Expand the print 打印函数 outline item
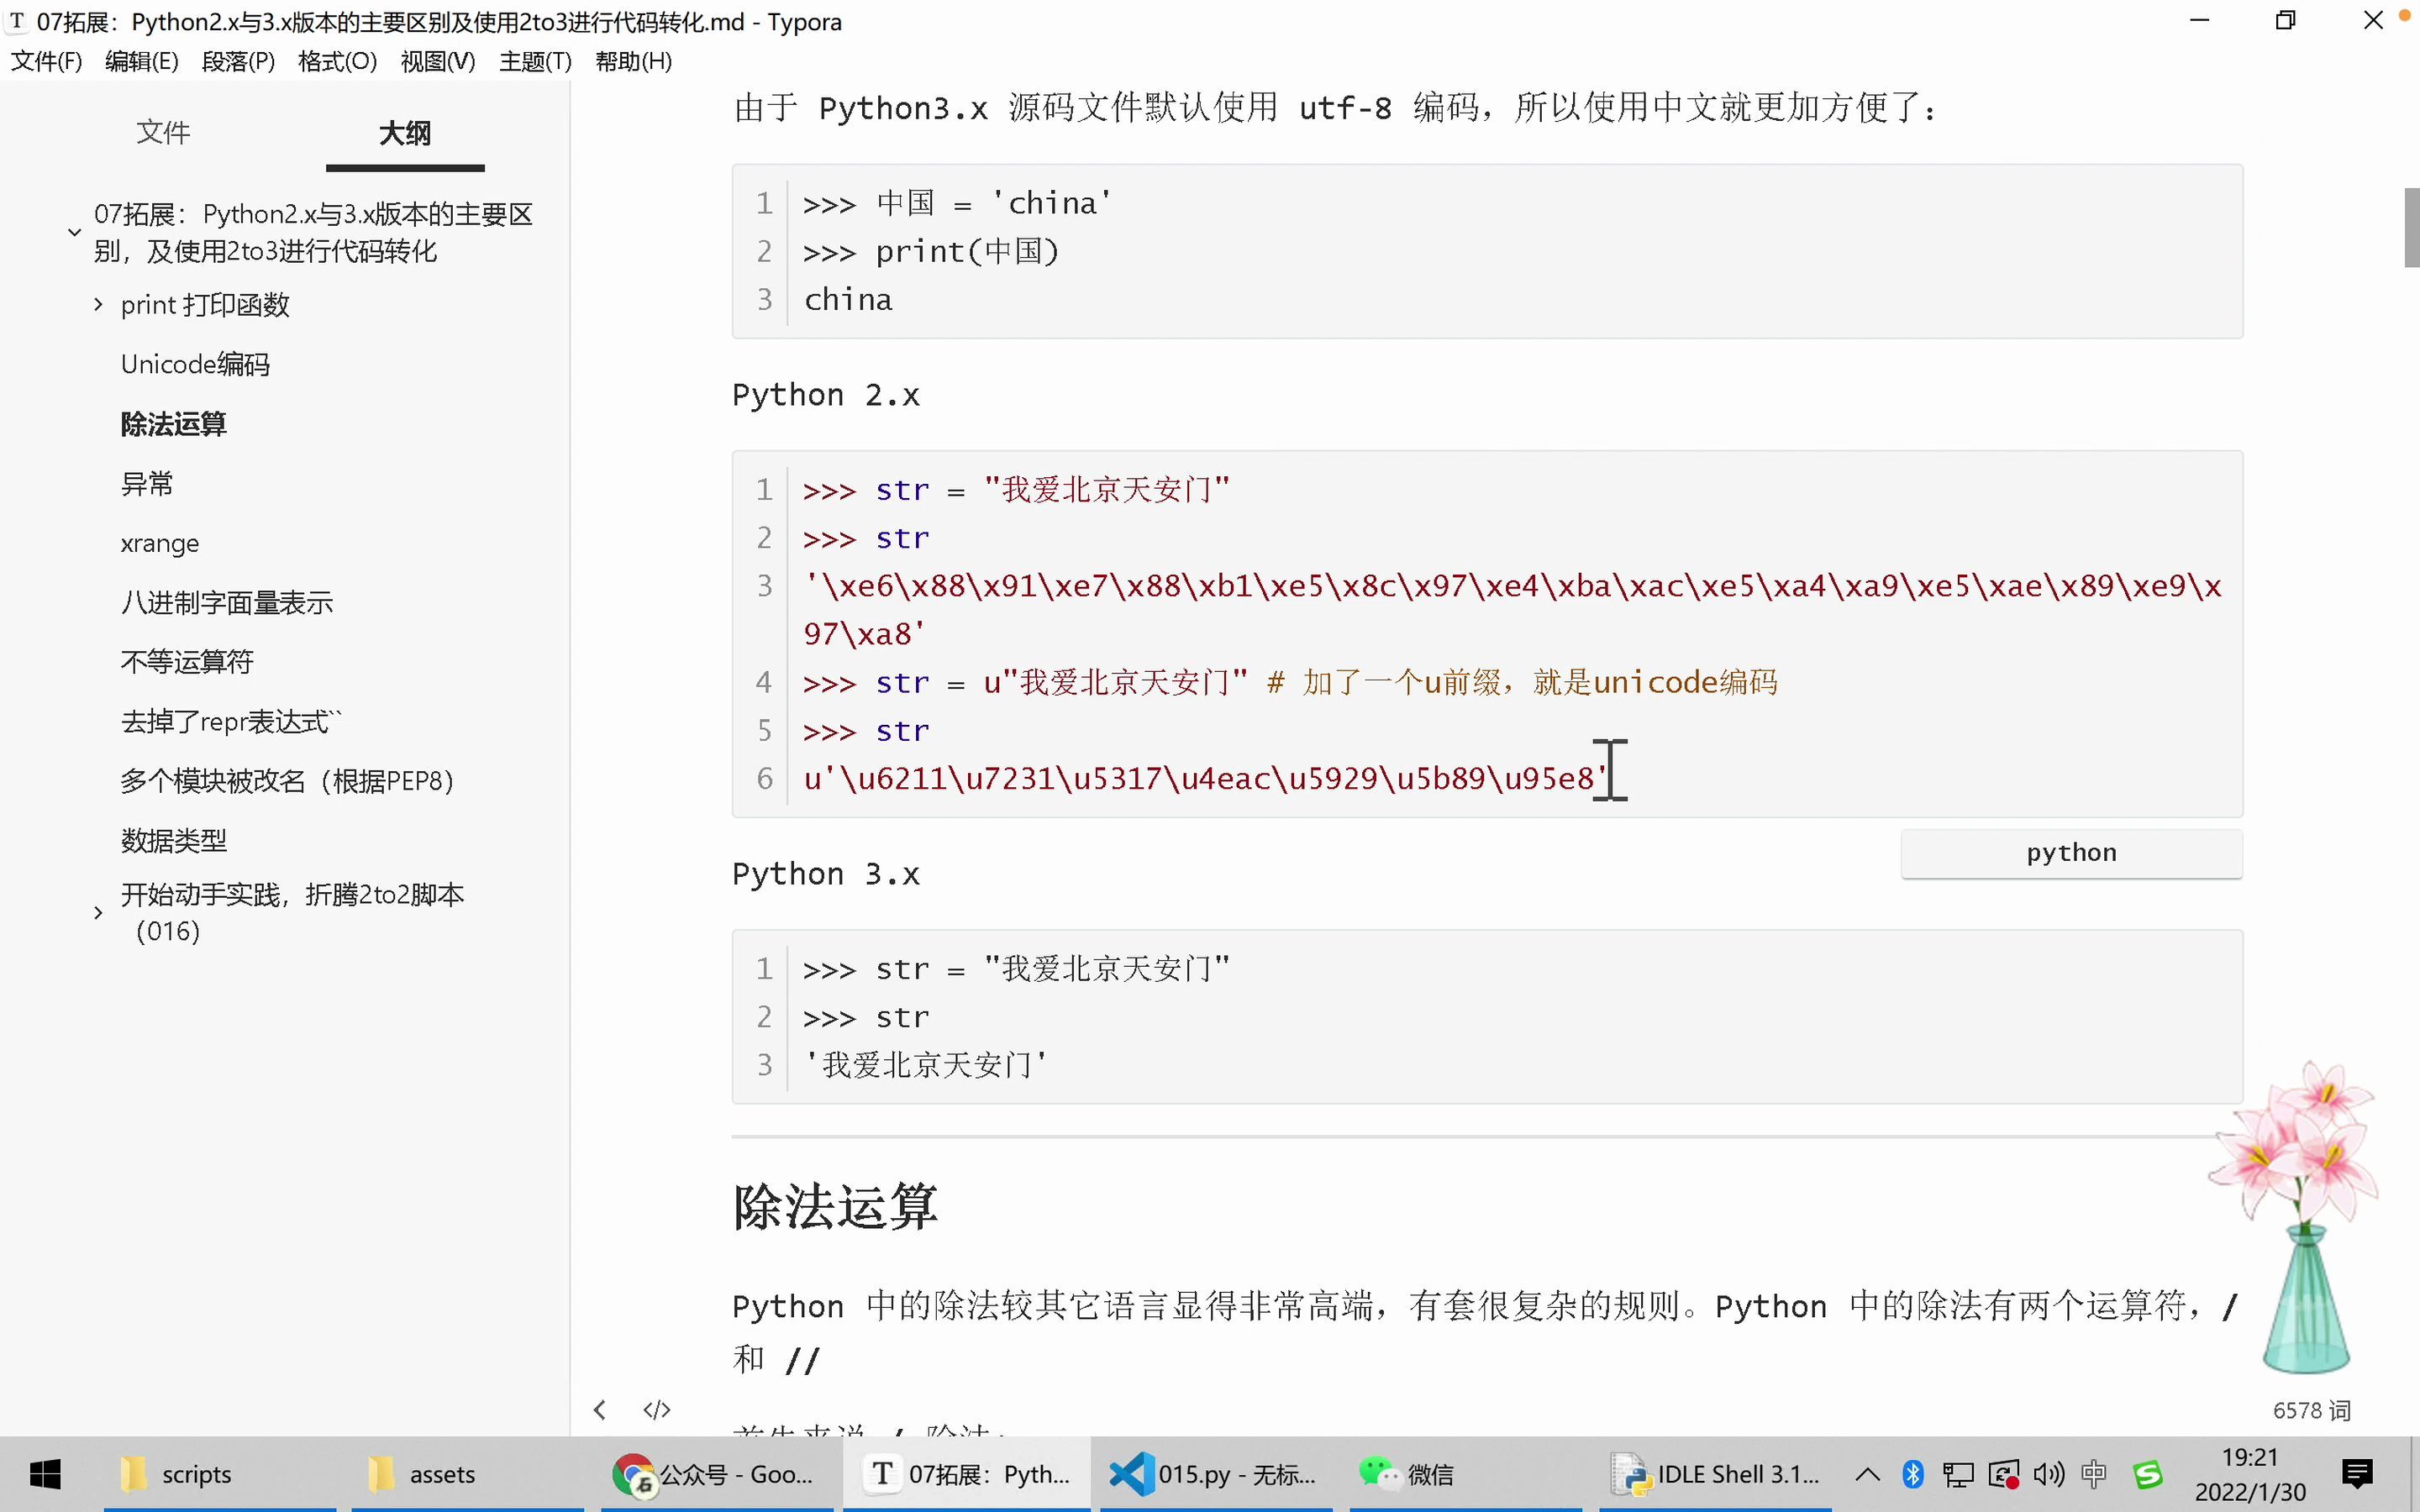2420x1512 pixels. (x=98, y=304)
